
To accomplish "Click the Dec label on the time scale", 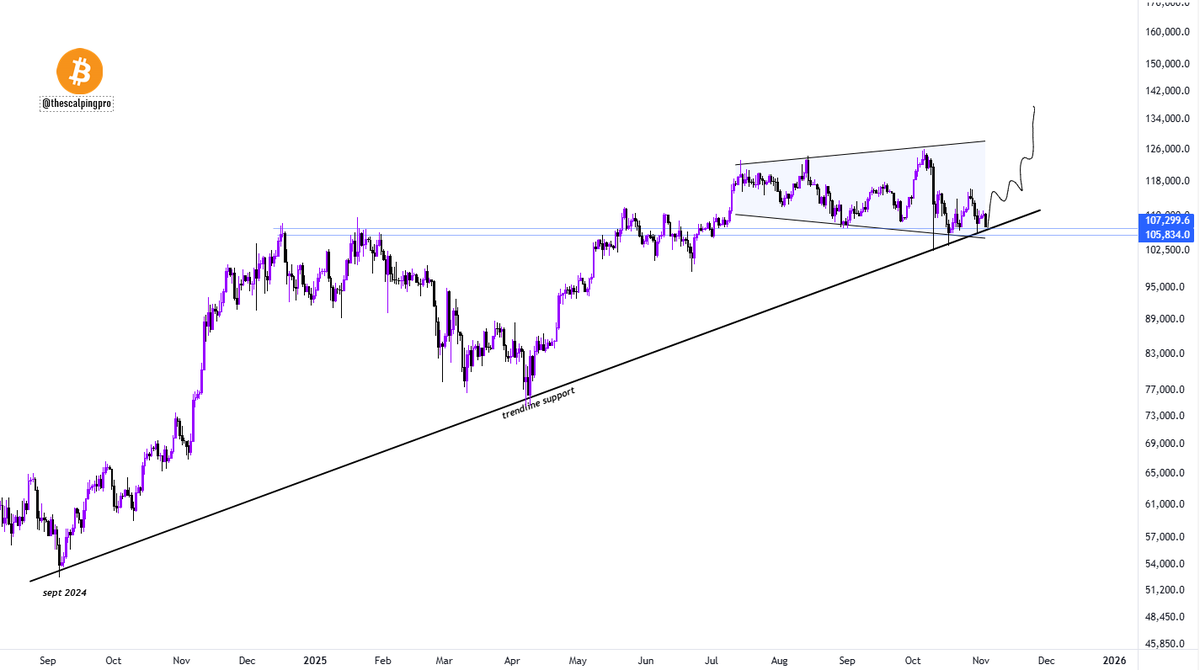I will coord(1046,661).
